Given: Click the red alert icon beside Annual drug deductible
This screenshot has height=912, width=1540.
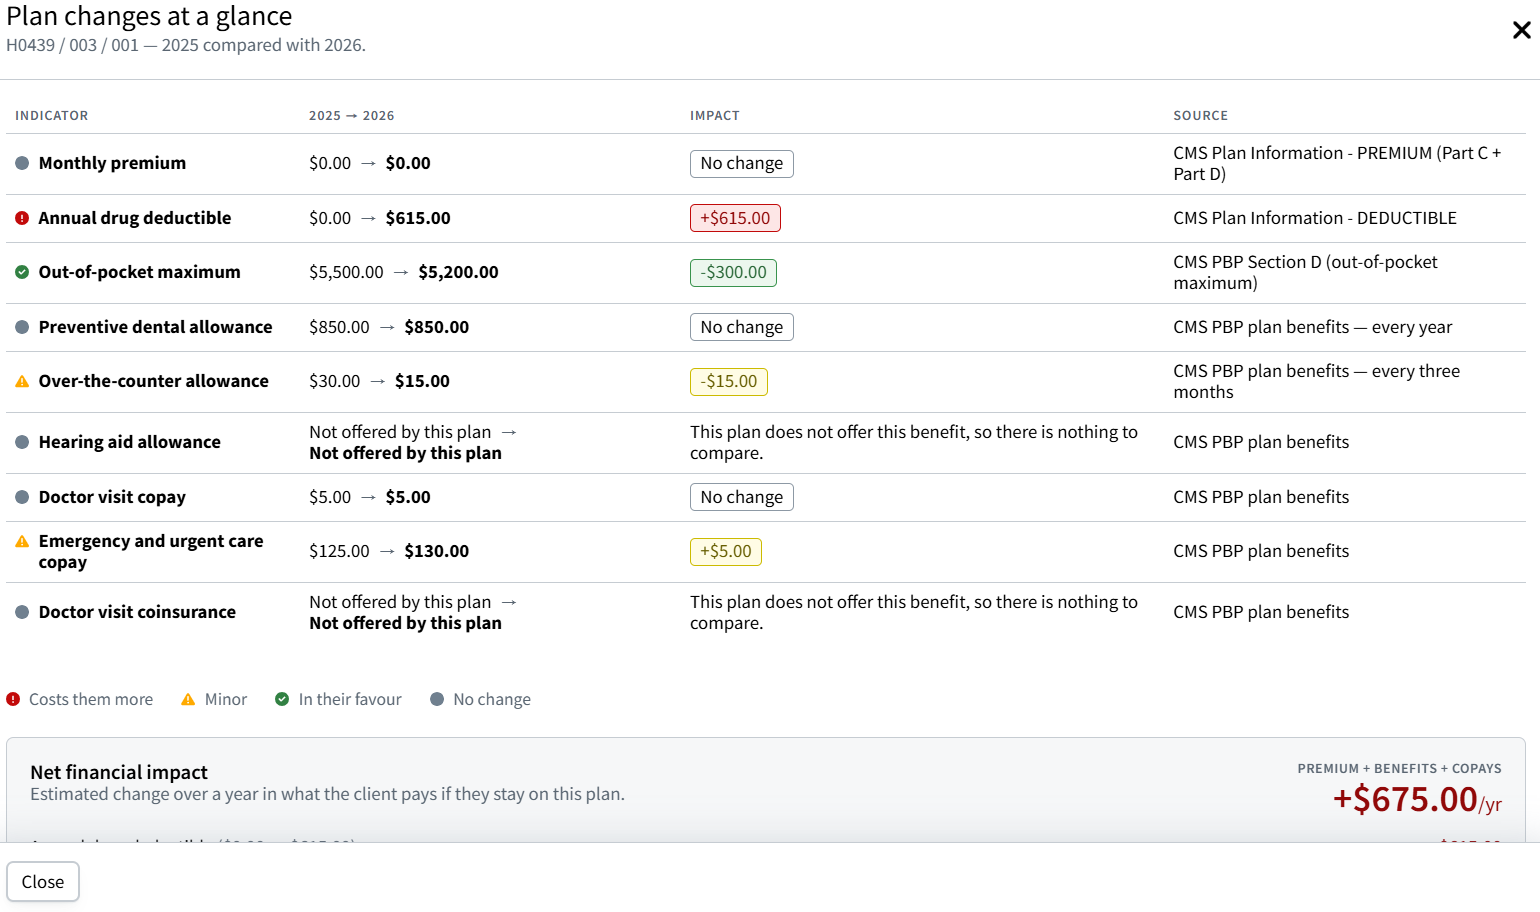Looking at the screenshot, I should [x=22, y=218].
